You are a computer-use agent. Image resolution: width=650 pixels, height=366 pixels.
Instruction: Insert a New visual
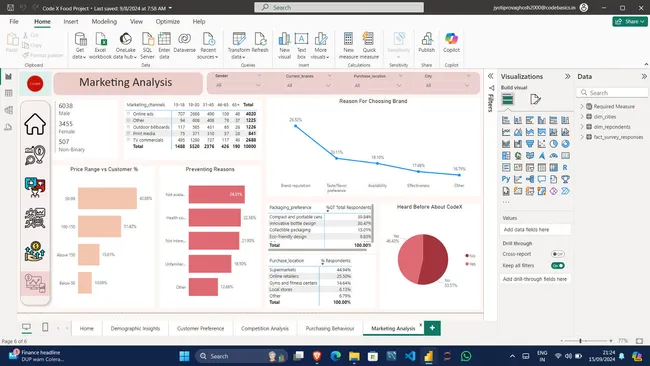pos(284,46)
